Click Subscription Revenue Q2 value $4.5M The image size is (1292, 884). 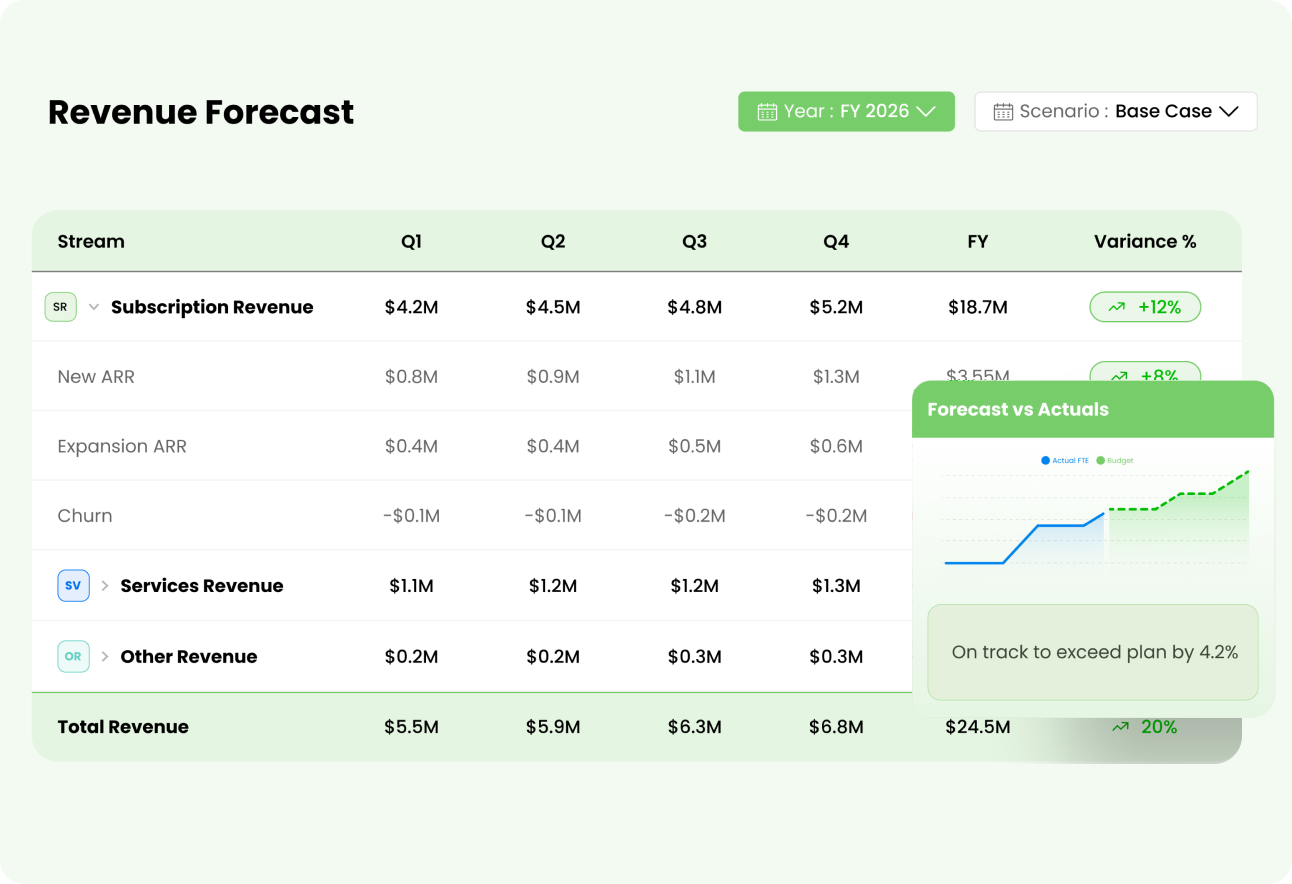tap(553, 307)
